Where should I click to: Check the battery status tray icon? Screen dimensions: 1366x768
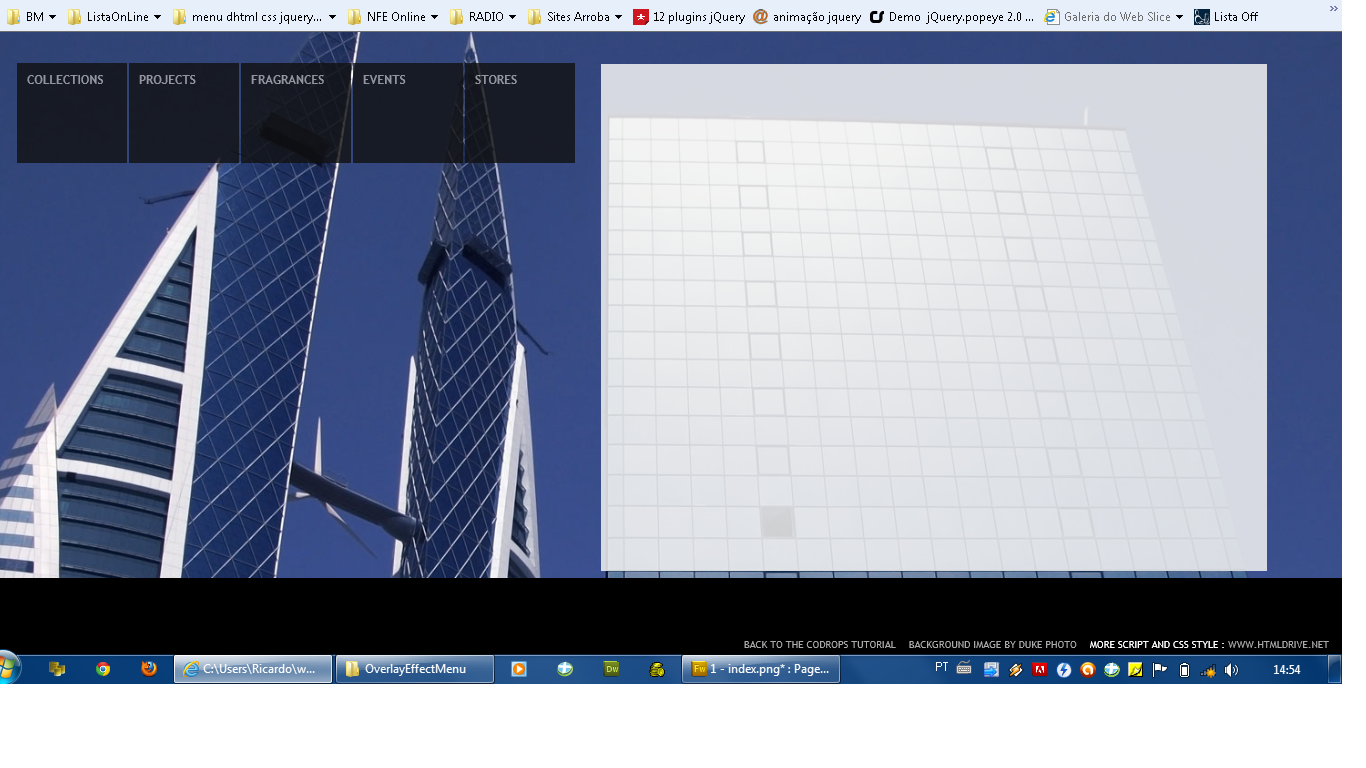click(x=1184, y=670)
